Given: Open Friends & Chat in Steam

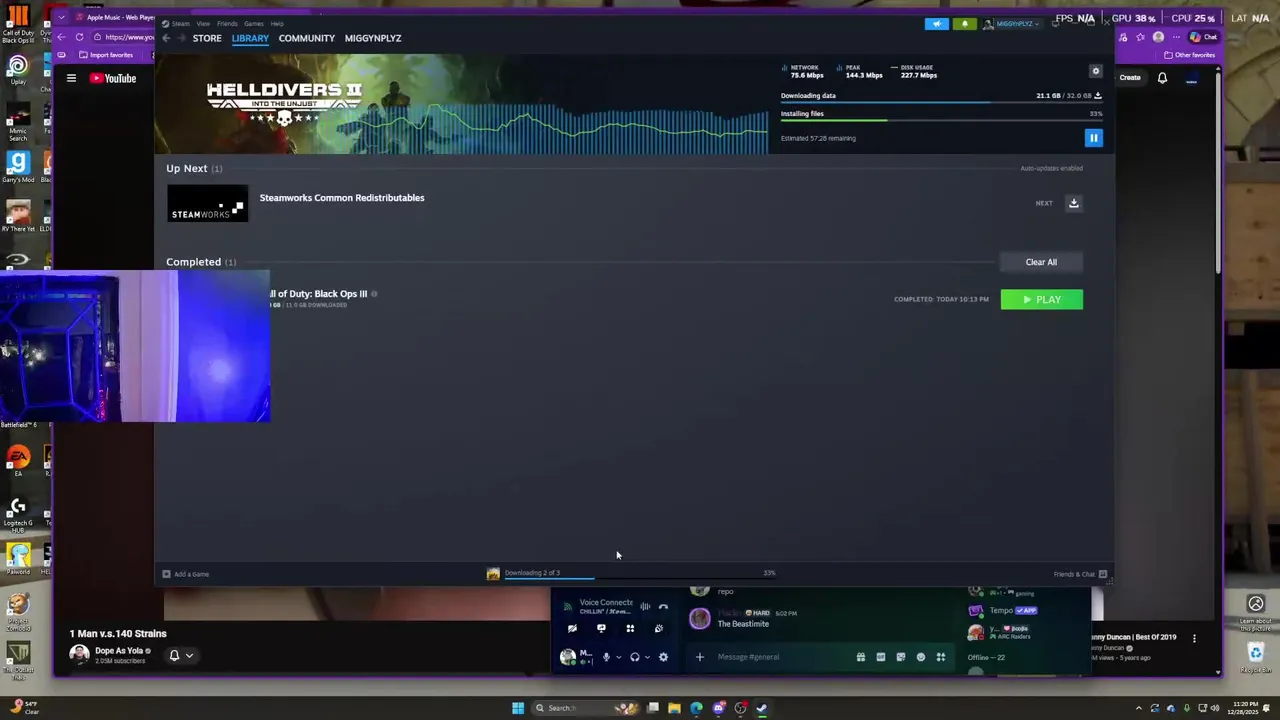Looking at the screenshot, I should point(1080,574).
